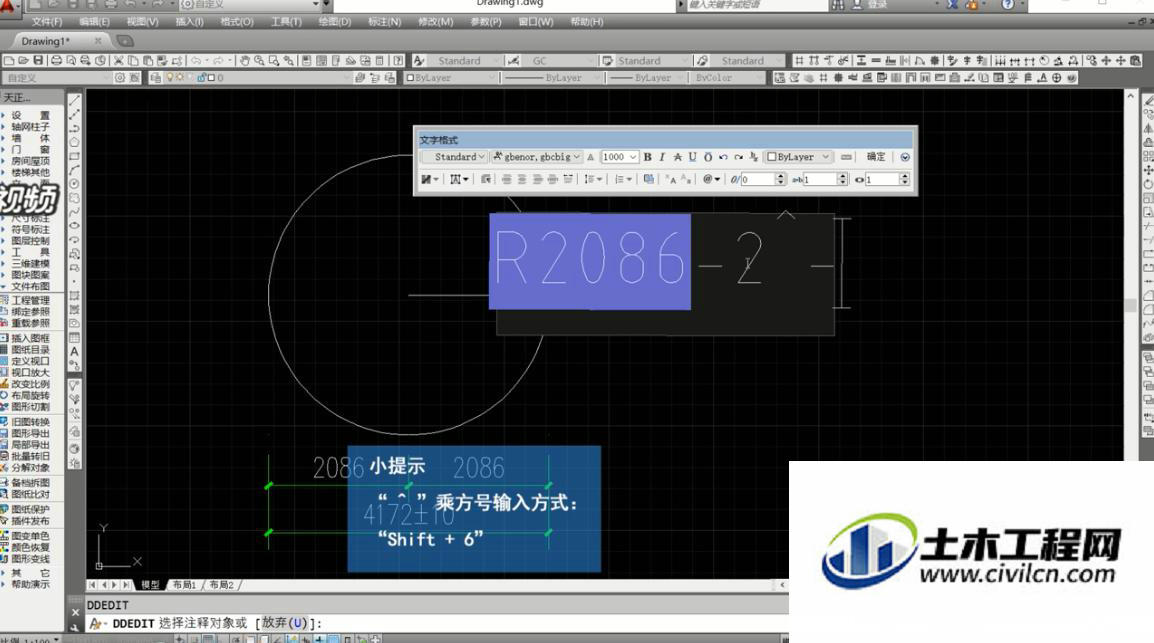Image resolution: width=1154 pixels, height=643 pixels.
Task: Toggle italic in the text format toolbar
Action: click(x=662, y=157)
